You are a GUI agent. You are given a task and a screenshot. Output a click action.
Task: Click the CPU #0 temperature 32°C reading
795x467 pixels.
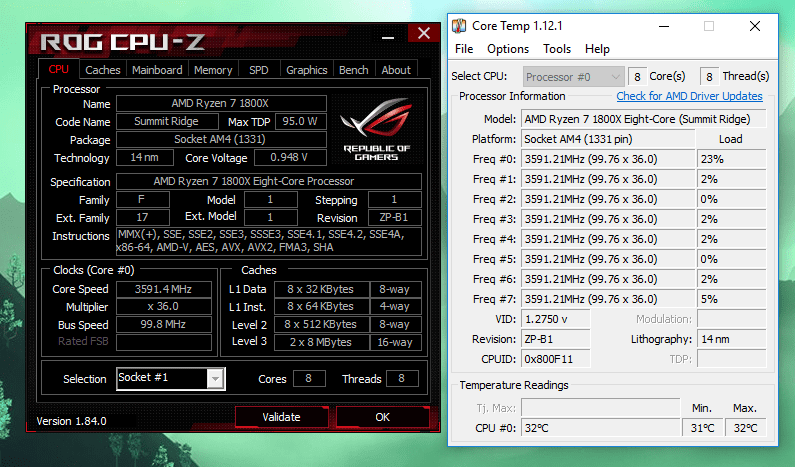point(600,428)
